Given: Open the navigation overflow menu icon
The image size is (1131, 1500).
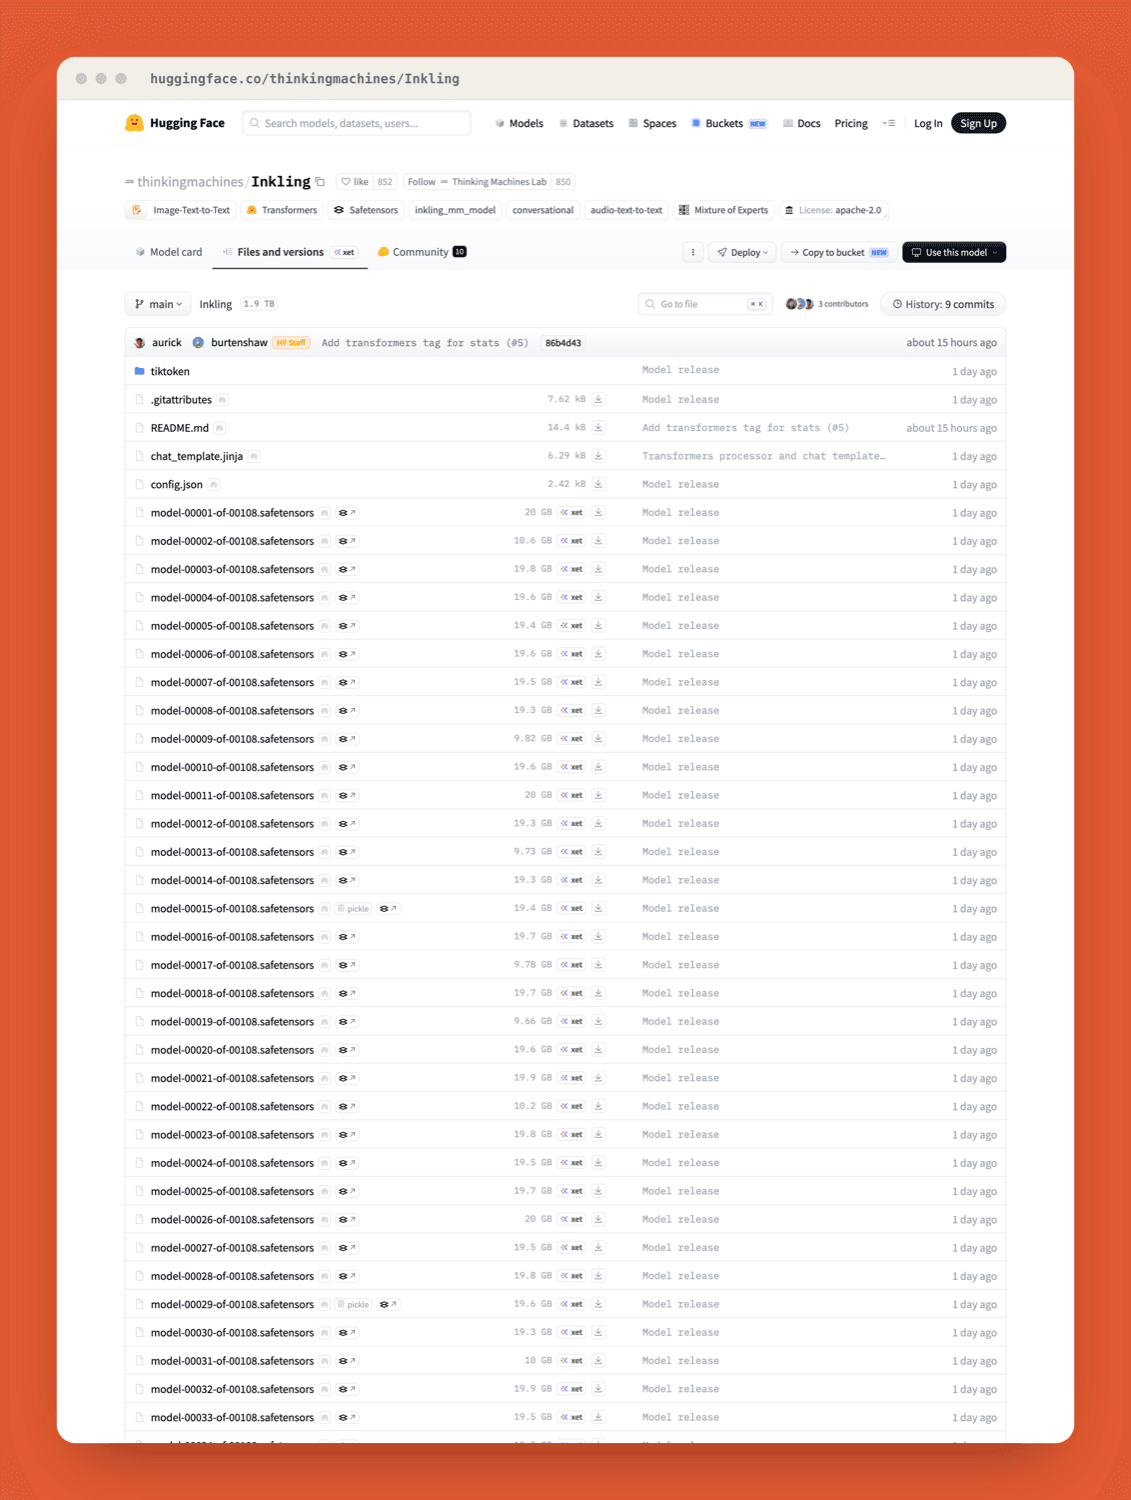Looking at the screenshot, I should tap(888, 123).
